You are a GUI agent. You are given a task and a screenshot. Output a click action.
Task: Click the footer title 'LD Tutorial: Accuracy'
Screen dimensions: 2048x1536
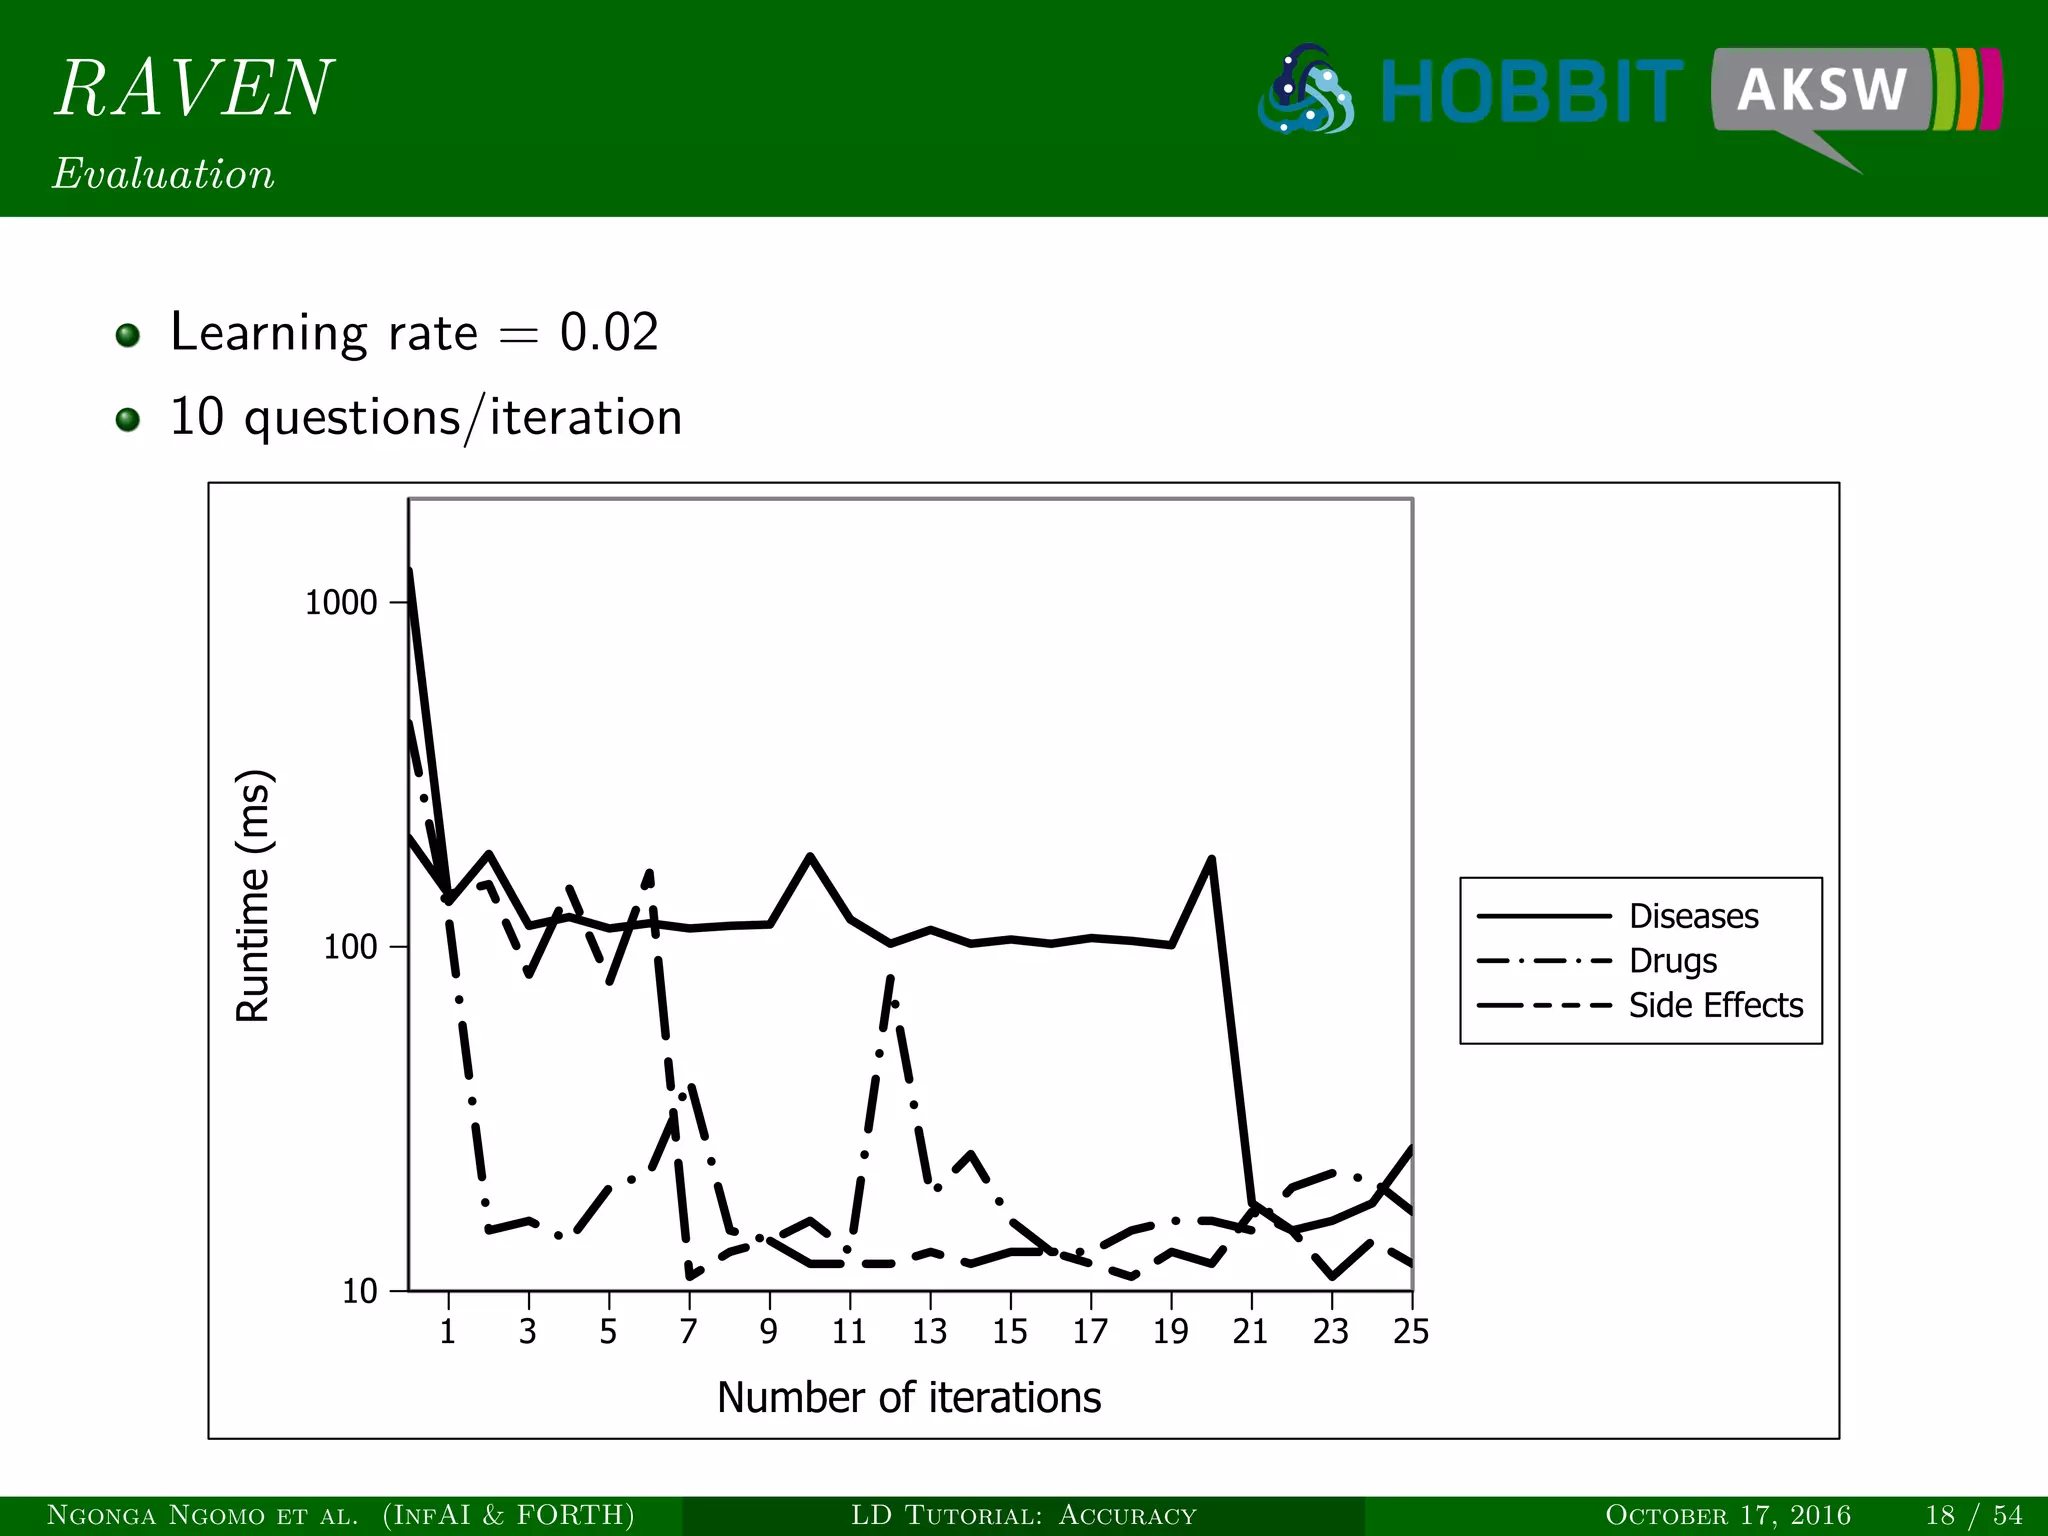tap(1023, 1515)
